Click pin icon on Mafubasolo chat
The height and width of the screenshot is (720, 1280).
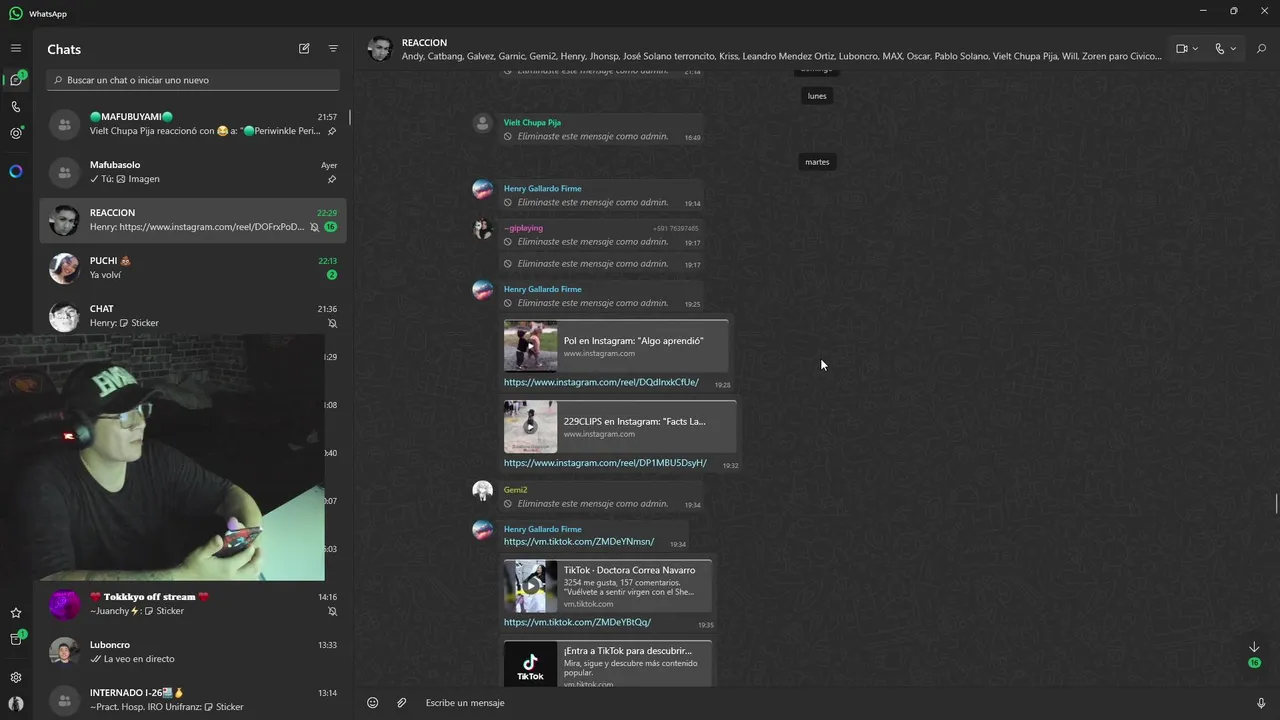[332, 179]
